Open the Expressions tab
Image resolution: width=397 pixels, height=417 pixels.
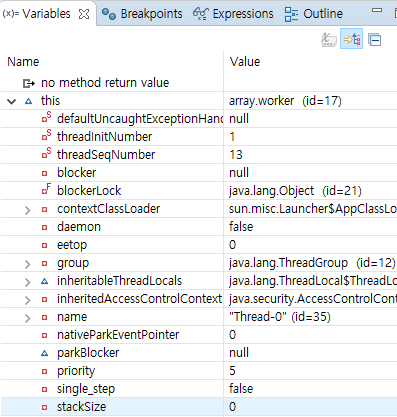tap(233, 14)
